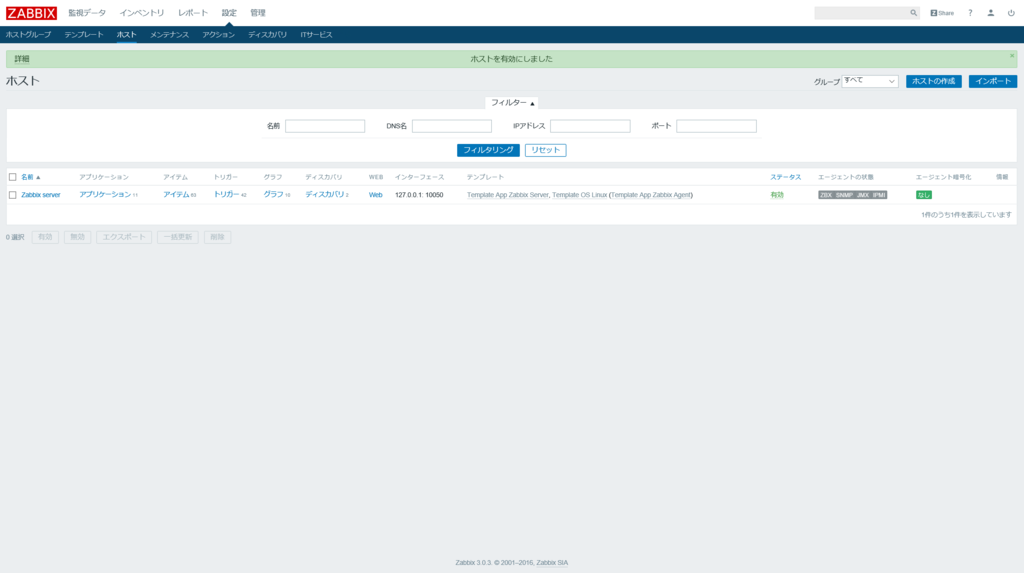
Task: Click the SNMP status badge
Action: pos(844,195)
